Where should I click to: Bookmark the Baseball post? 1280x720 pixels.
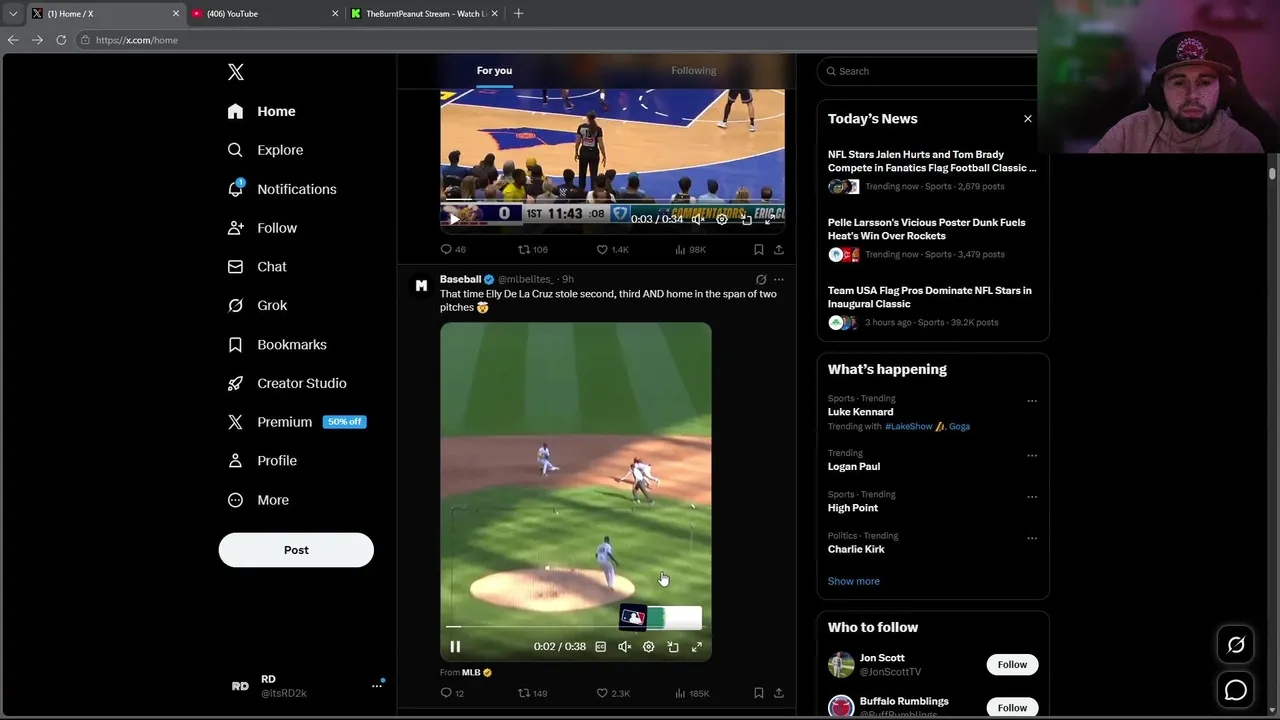[x=758, y=693]
